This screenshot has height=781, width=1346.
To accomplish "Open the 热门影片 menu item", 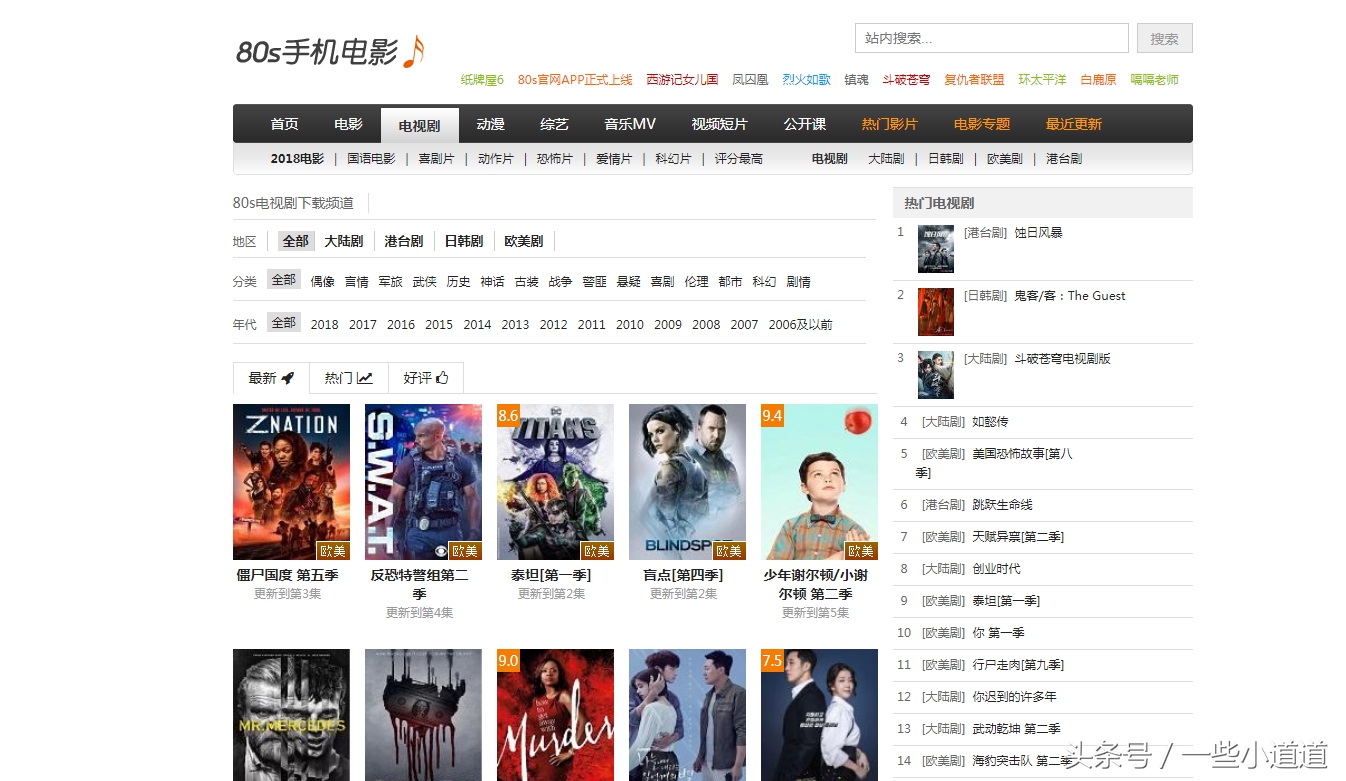I will (890, 124).
